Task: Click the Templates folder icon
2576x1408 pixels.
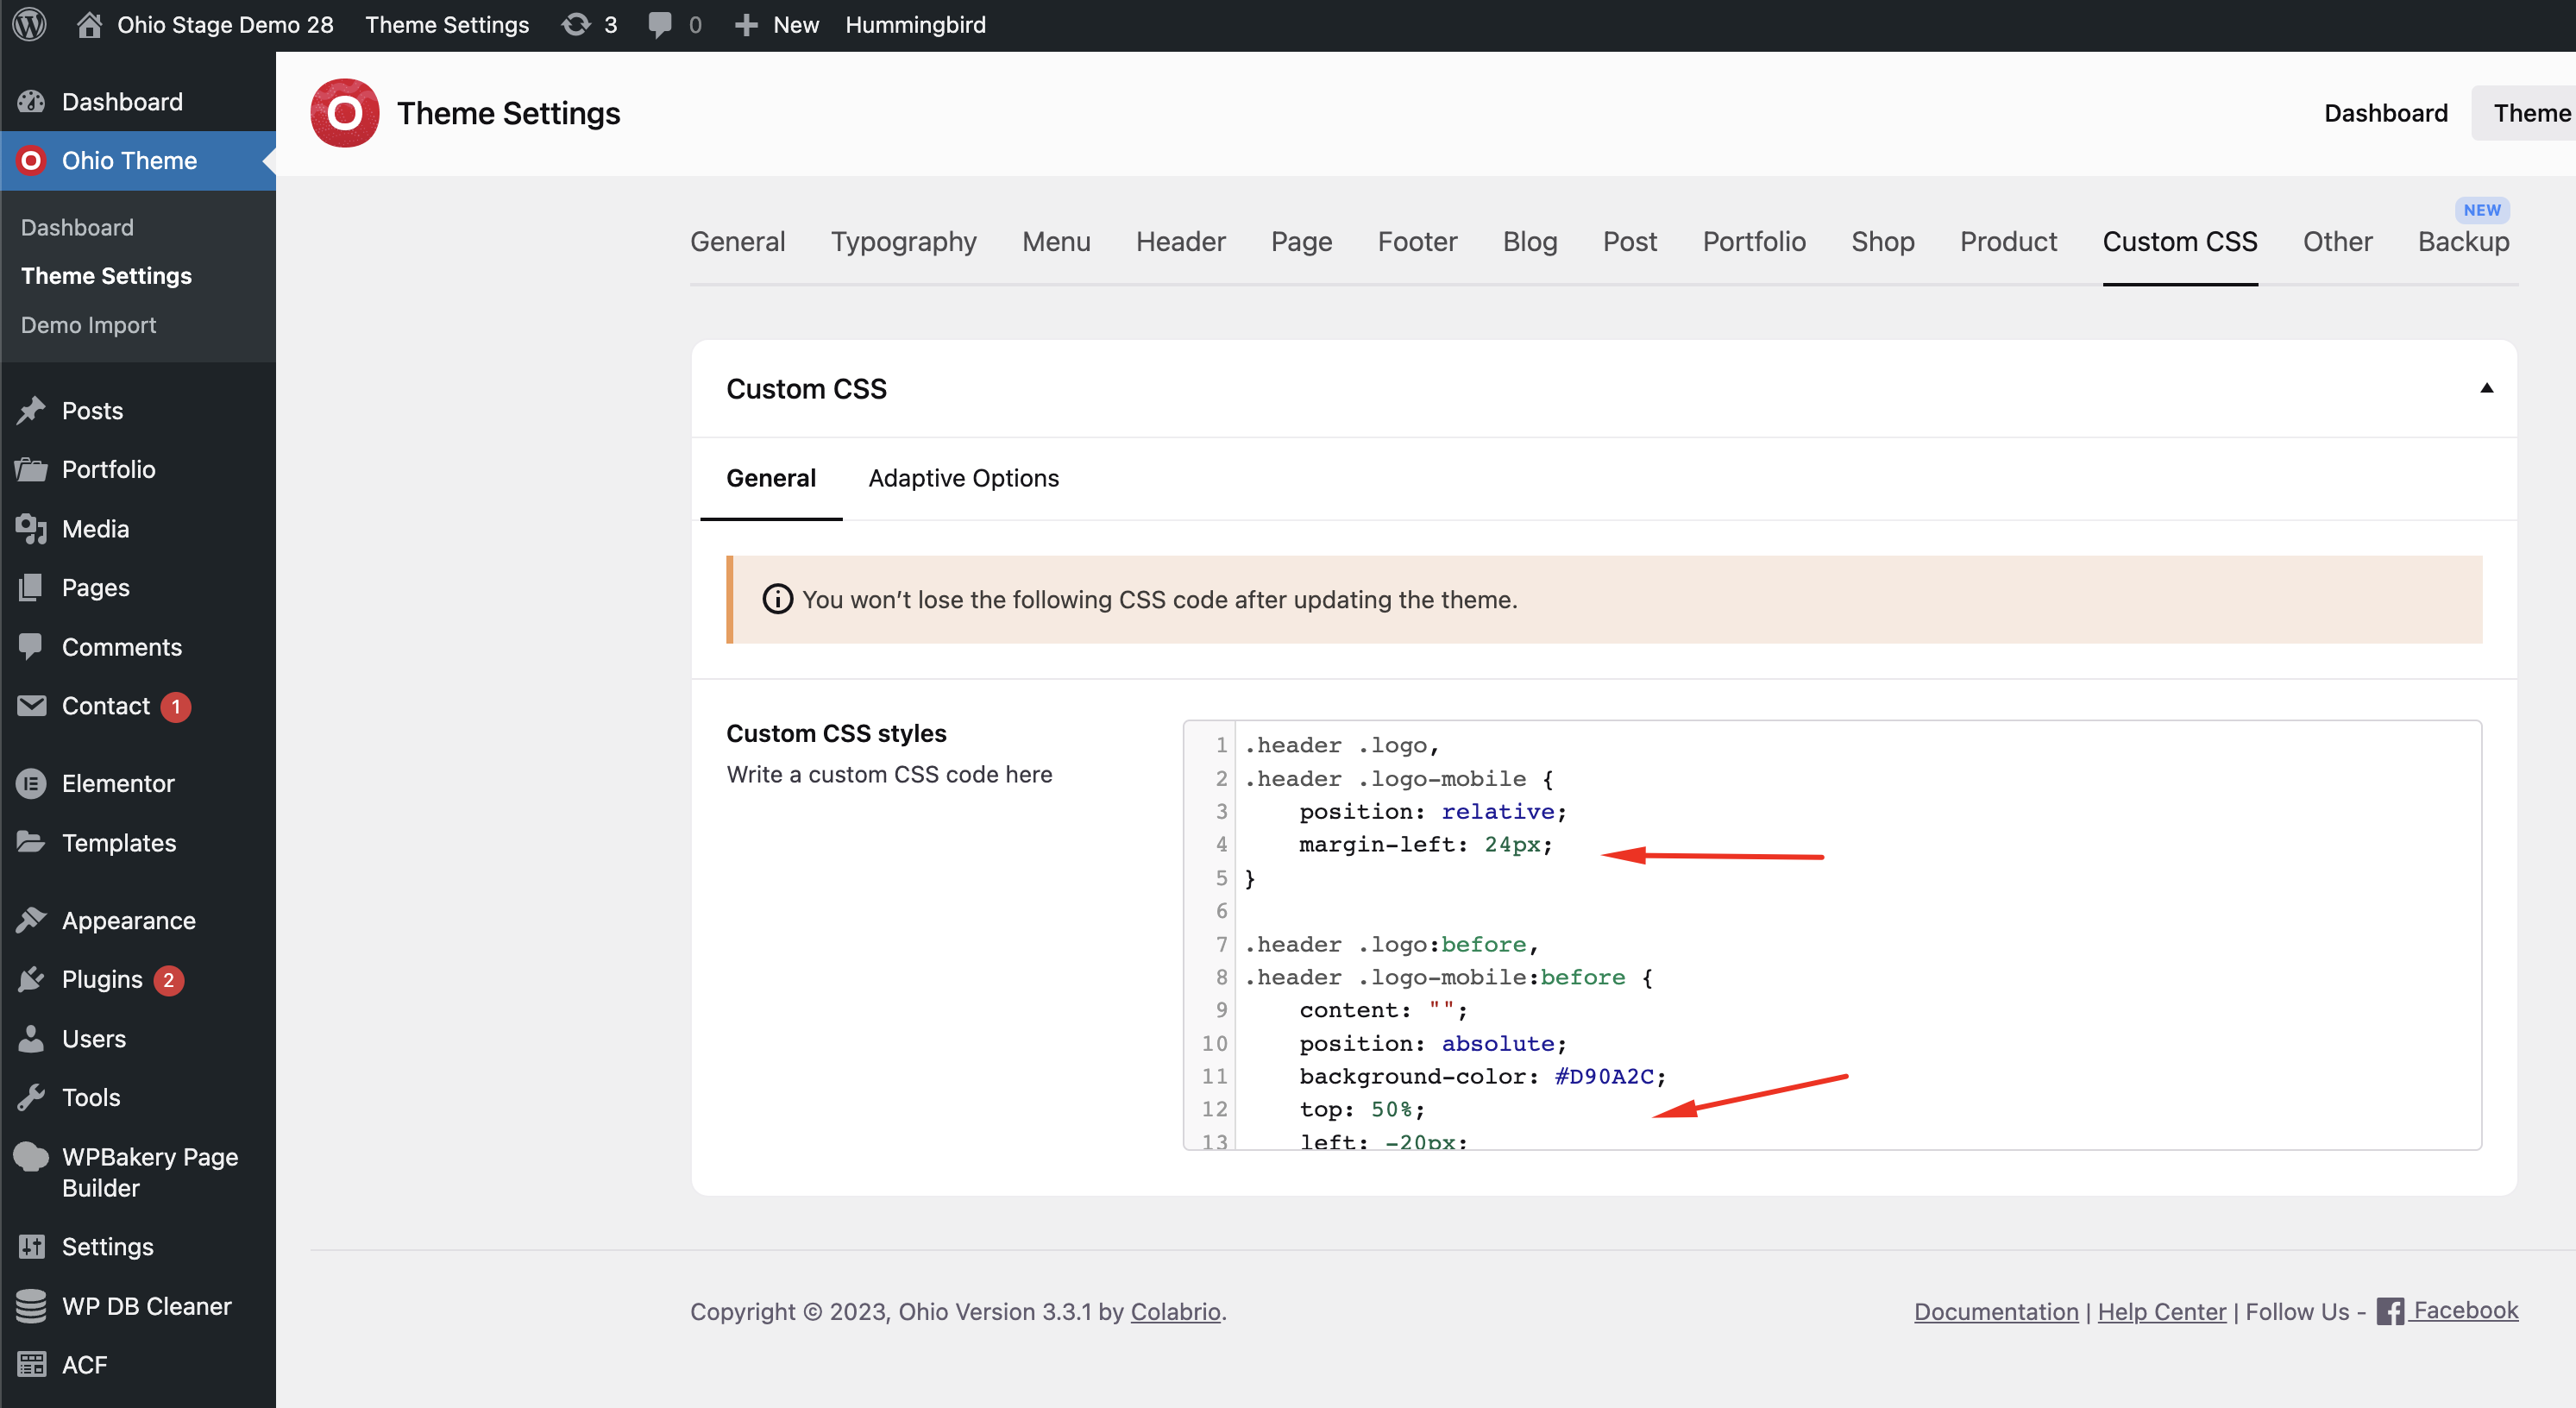Action: pos(31,843)
